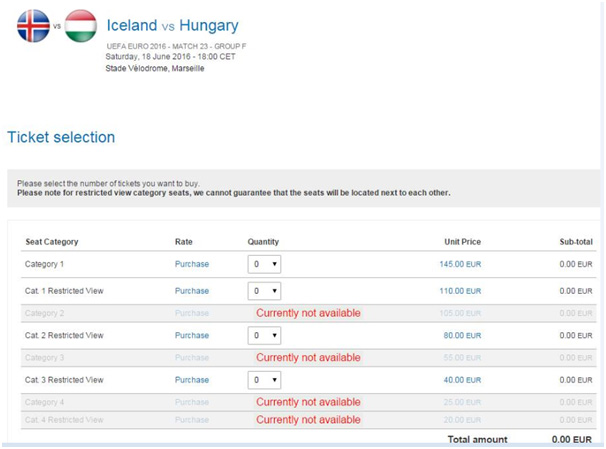The image size is (606, 449).
Task: Click the Cat. 1 Restricted View label
Action: click(x=64, y=291)
